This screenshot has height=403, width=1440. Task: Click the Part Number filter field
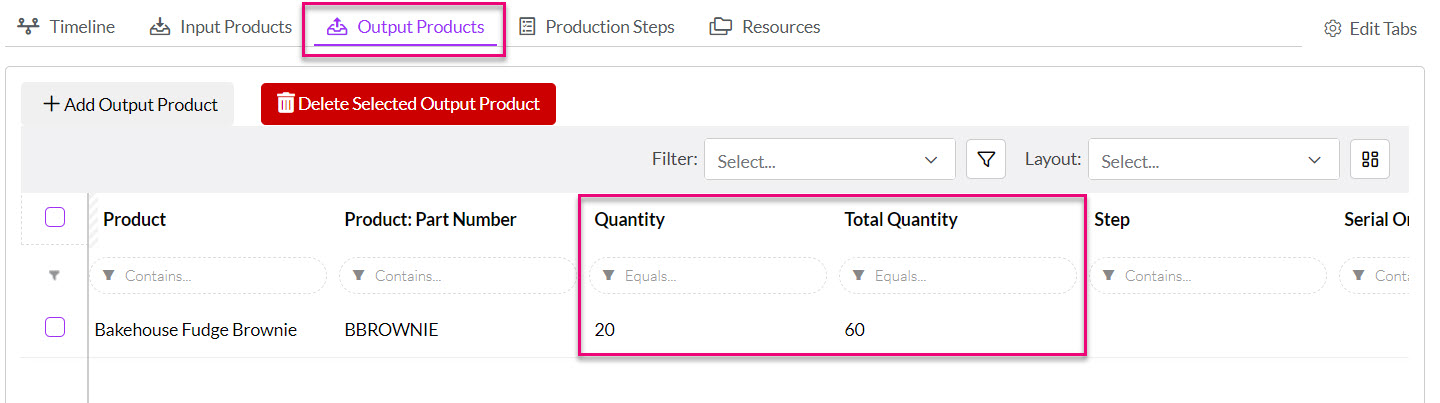458,275
